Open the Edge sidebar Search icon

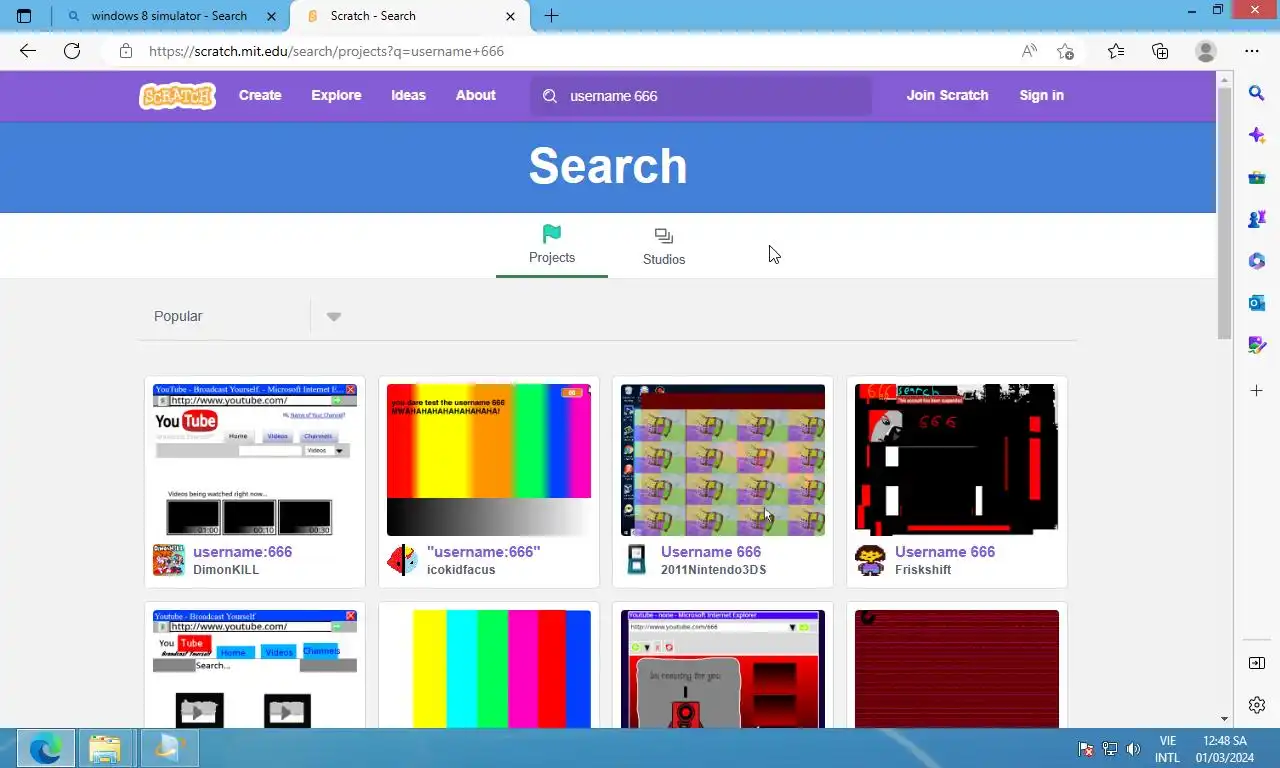[1257, 93]
